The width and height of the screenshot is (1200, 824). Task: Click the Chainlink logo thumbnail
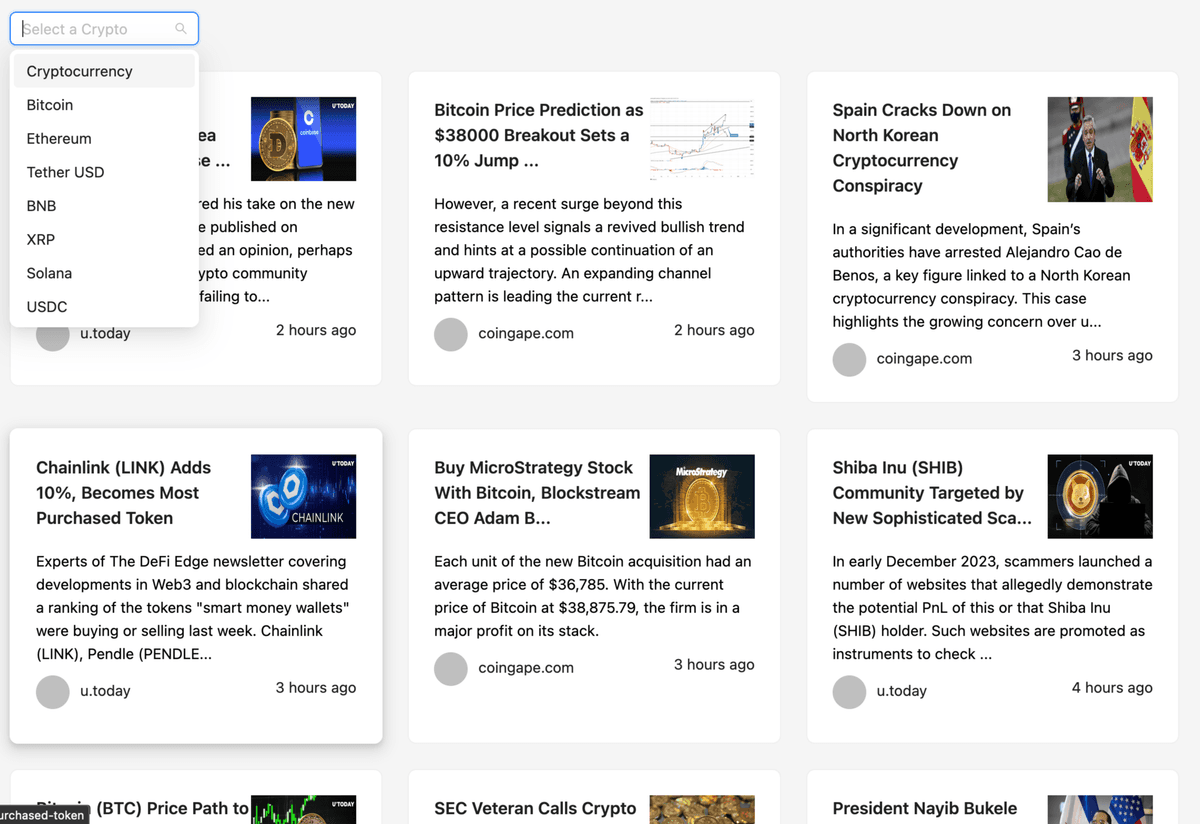point(303,497)
